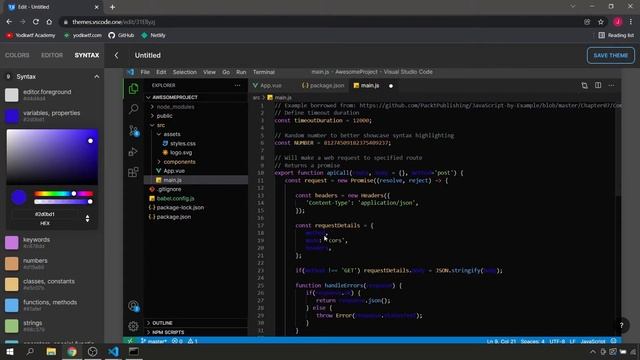Select the SYNTAX tab
Screen dimensions: 640x360
87,55
